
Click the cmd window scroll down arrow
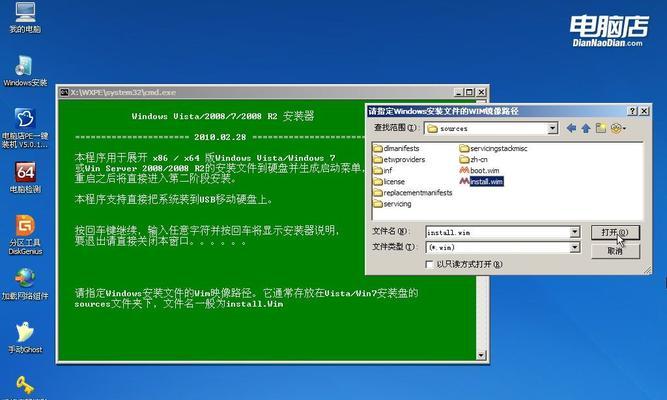pos(481,355)
